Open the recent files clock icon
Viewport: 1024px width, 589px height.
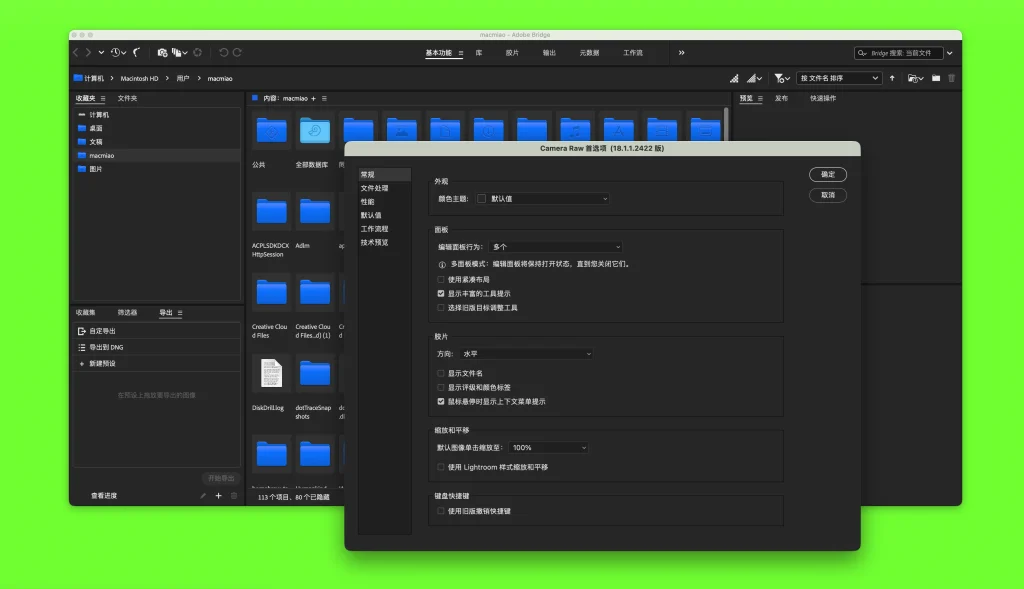118,52
